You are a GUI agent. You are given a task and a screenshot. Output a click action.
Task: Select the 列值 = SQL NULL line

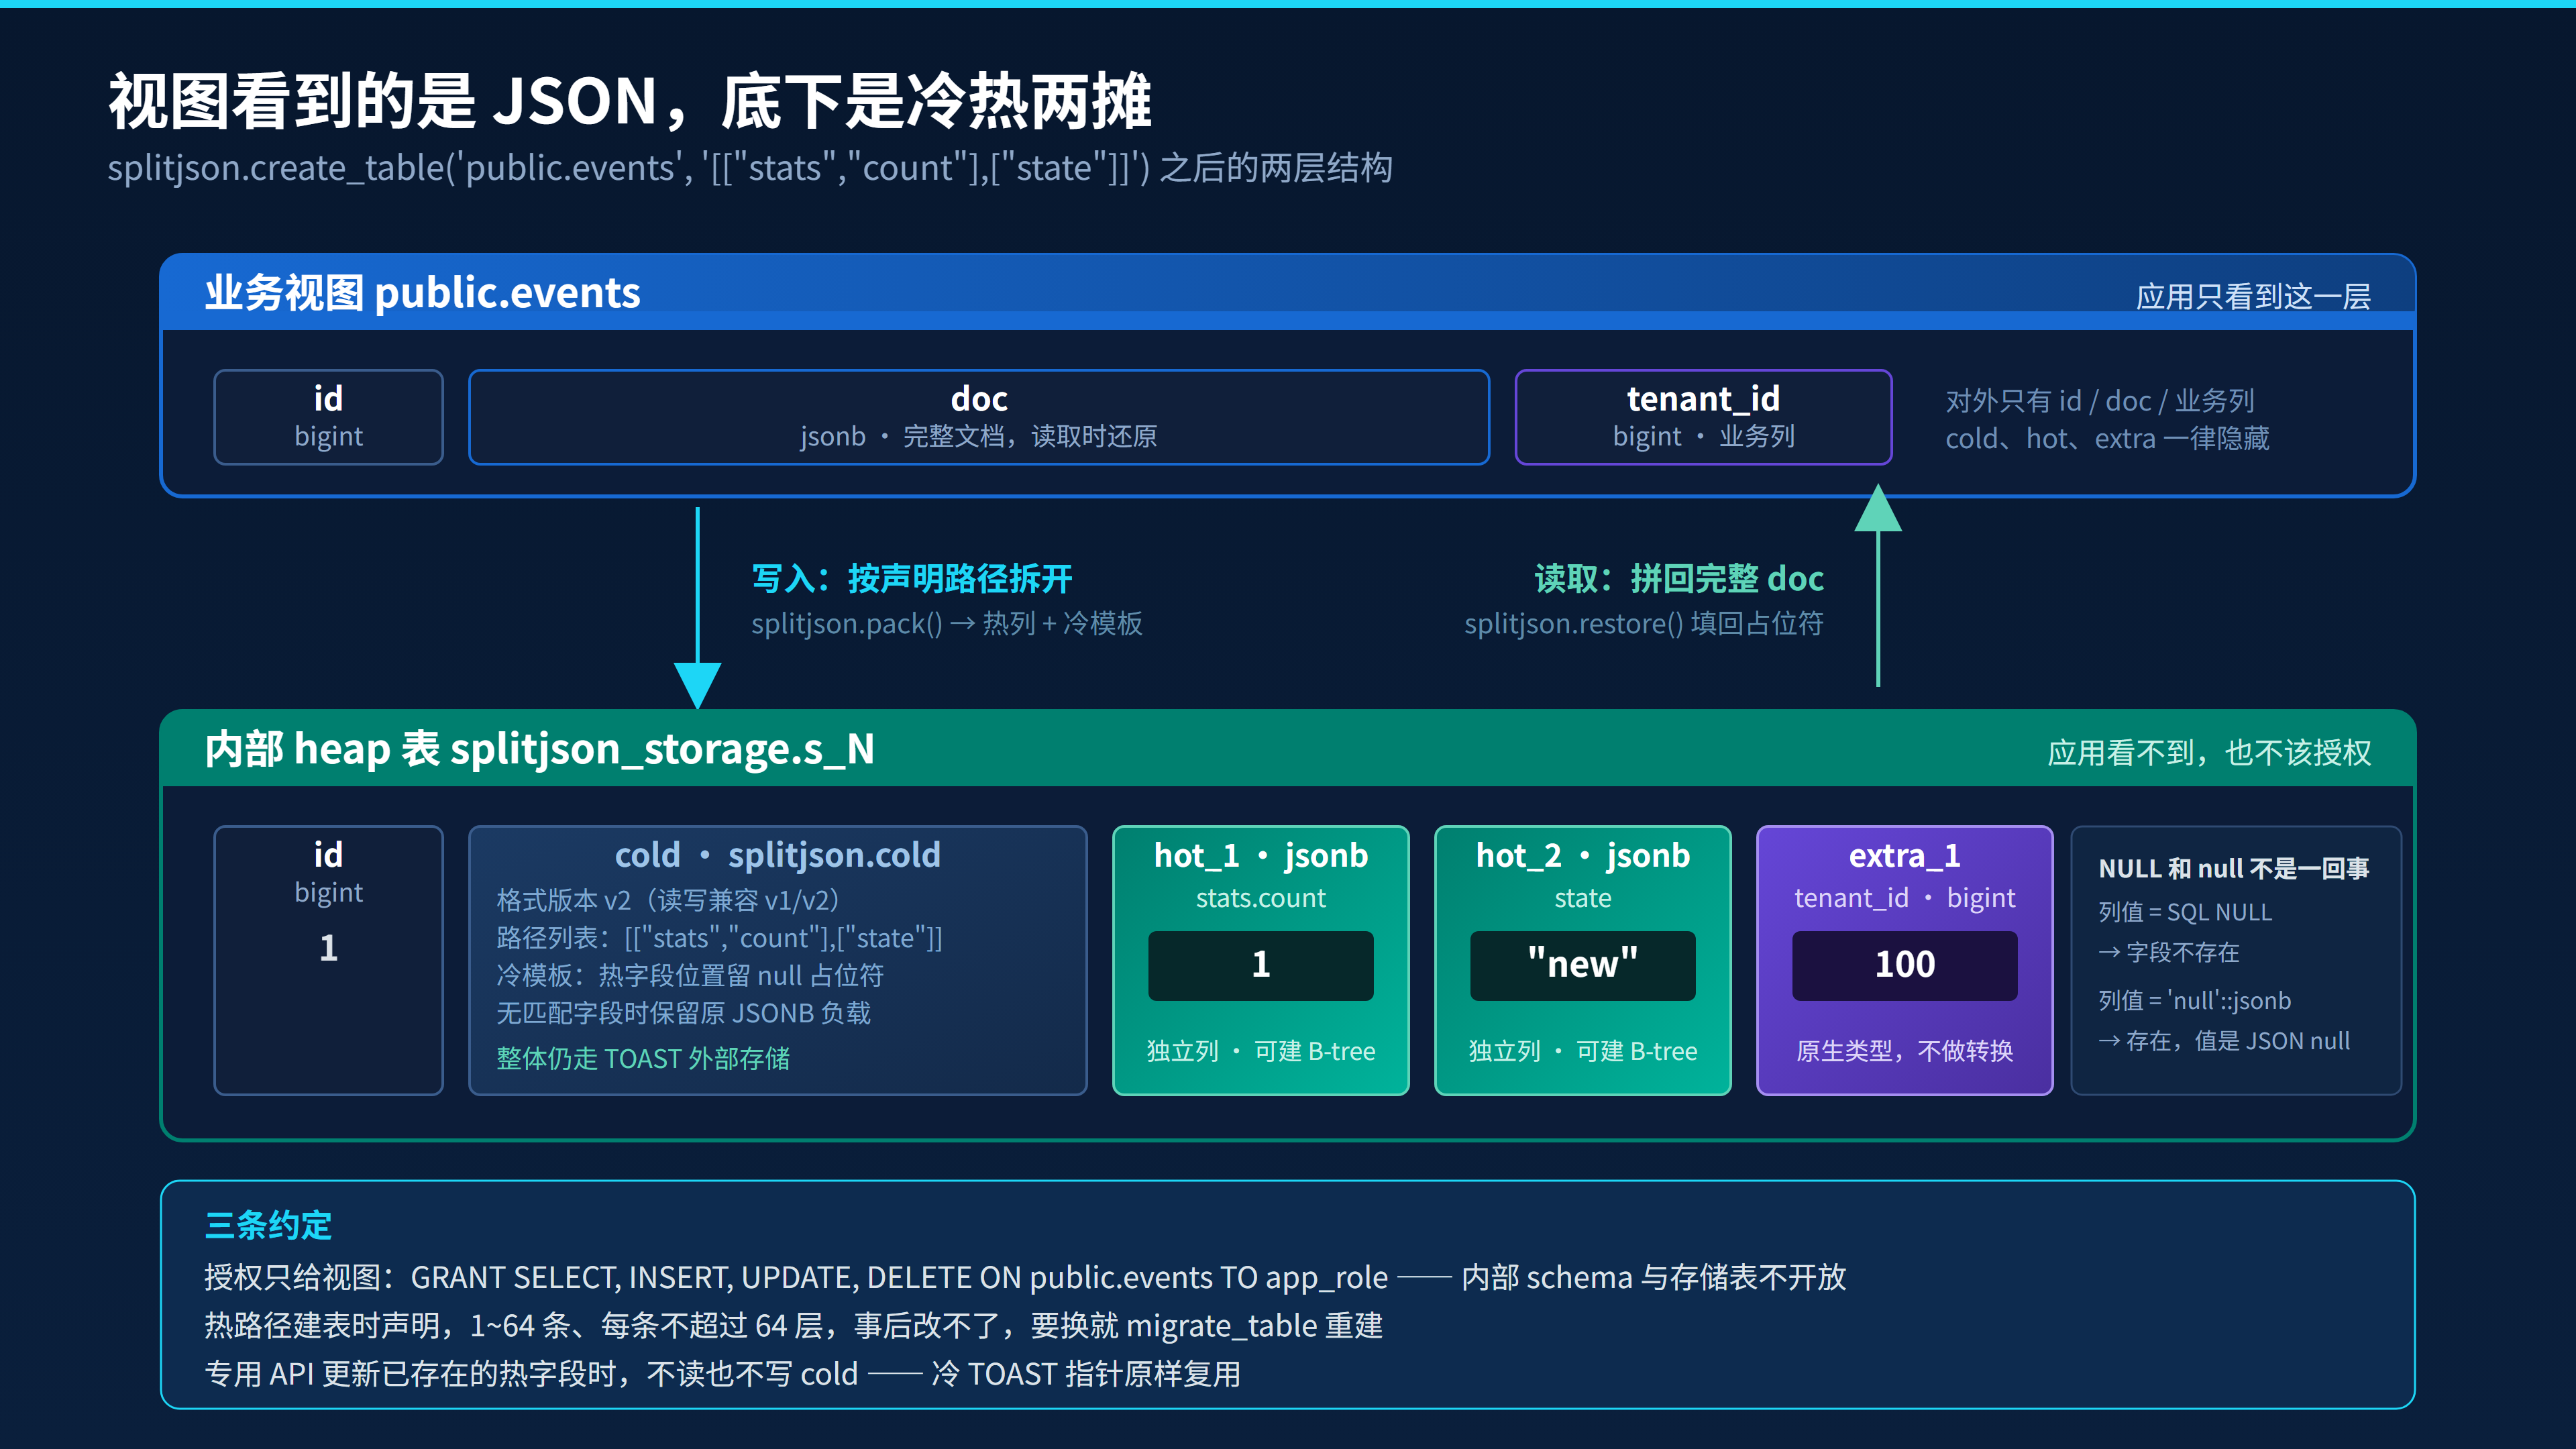[2185, 912]
